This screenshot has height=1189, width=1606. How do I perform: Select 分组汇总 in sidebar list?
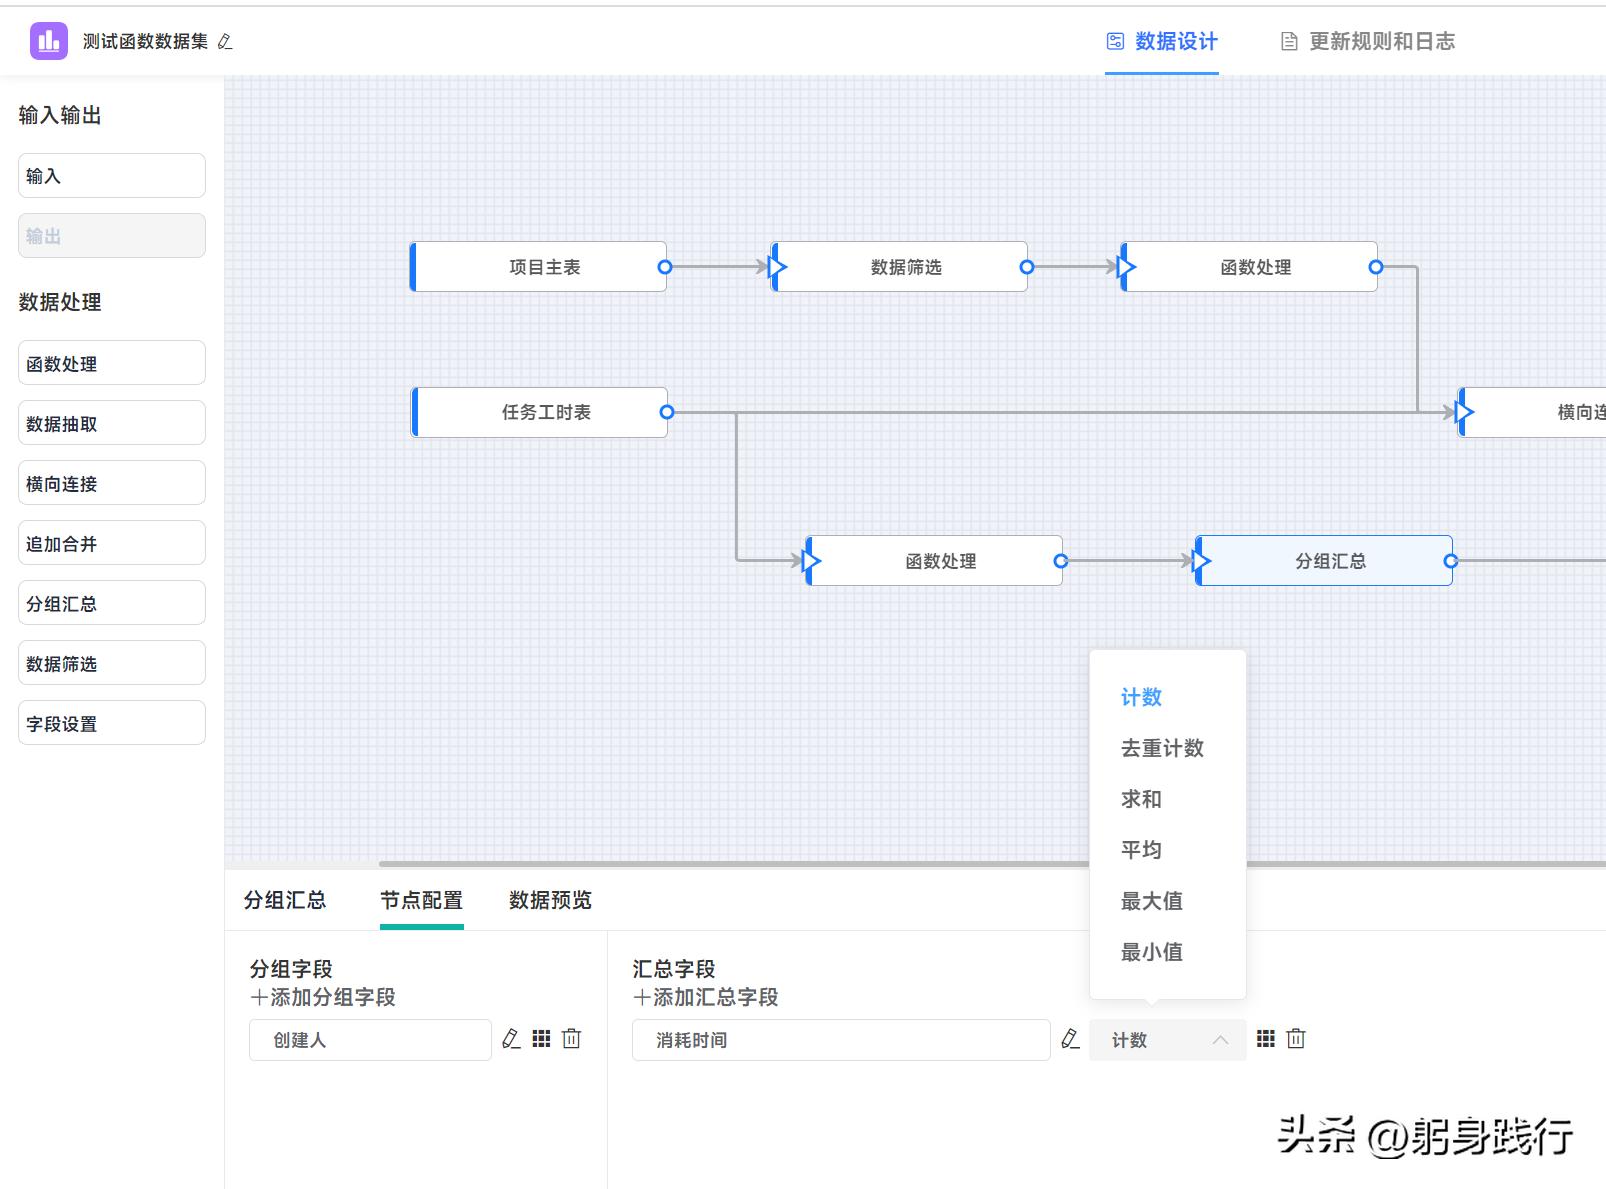tap(112, 602)
